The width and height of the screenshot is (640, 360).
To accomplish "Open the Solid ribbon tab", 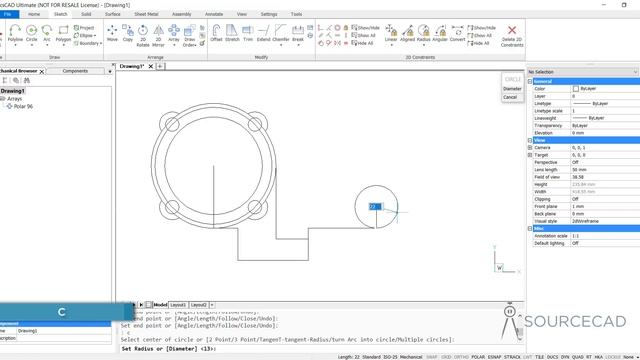I will click(86, 14).
